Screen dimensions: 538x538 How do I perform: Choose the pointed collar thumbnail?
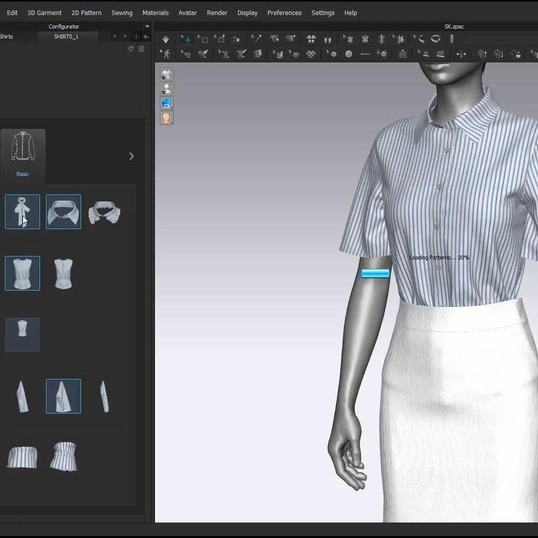63,212
